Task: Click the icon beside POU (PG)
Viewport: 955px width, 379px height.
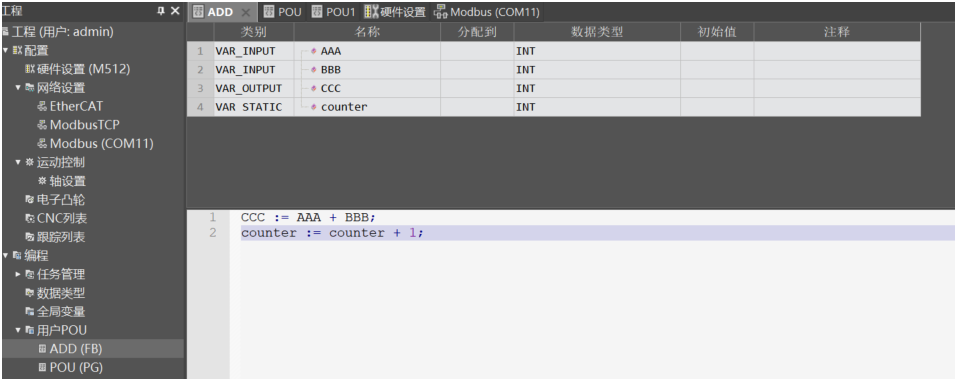Action: coord(42,367)
